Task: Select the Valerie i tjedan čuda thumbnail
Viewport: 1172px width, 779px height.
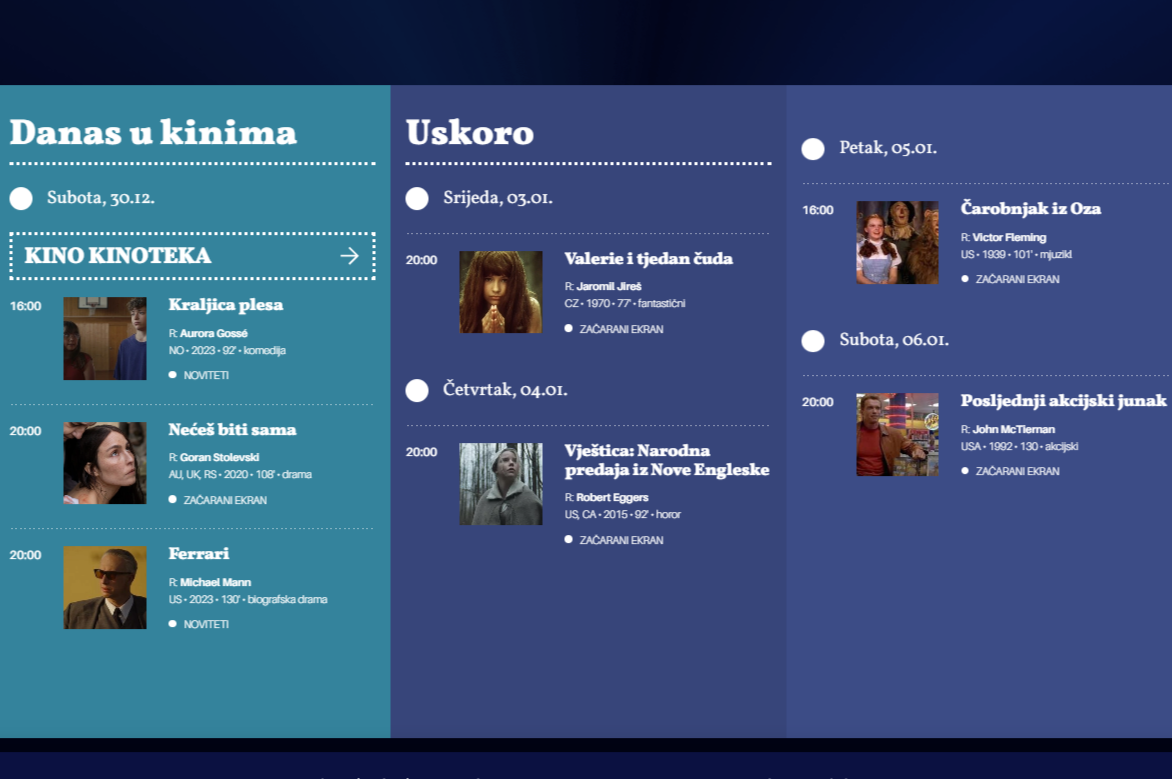Action: point(501,292)
